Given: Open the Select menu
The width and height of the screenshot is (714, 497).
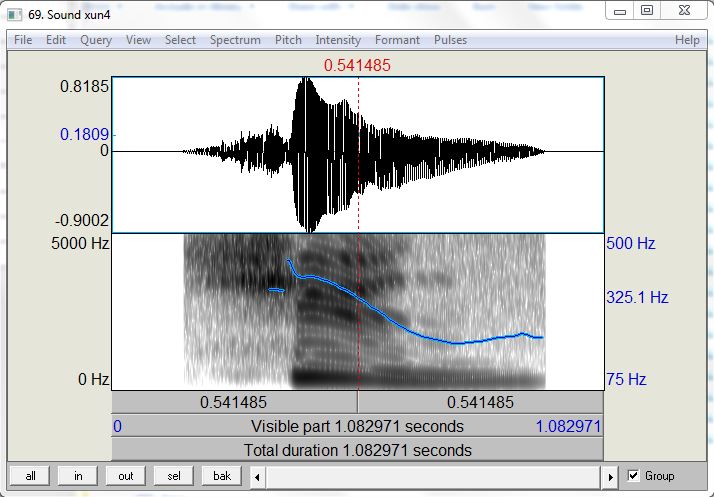Looking at the screenshot, I should tap(180, 40).
